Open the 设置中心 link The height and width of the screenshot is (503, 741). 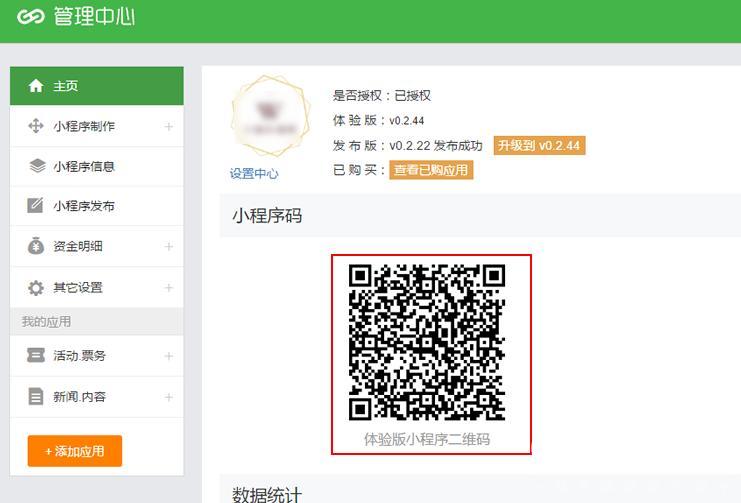254,173
